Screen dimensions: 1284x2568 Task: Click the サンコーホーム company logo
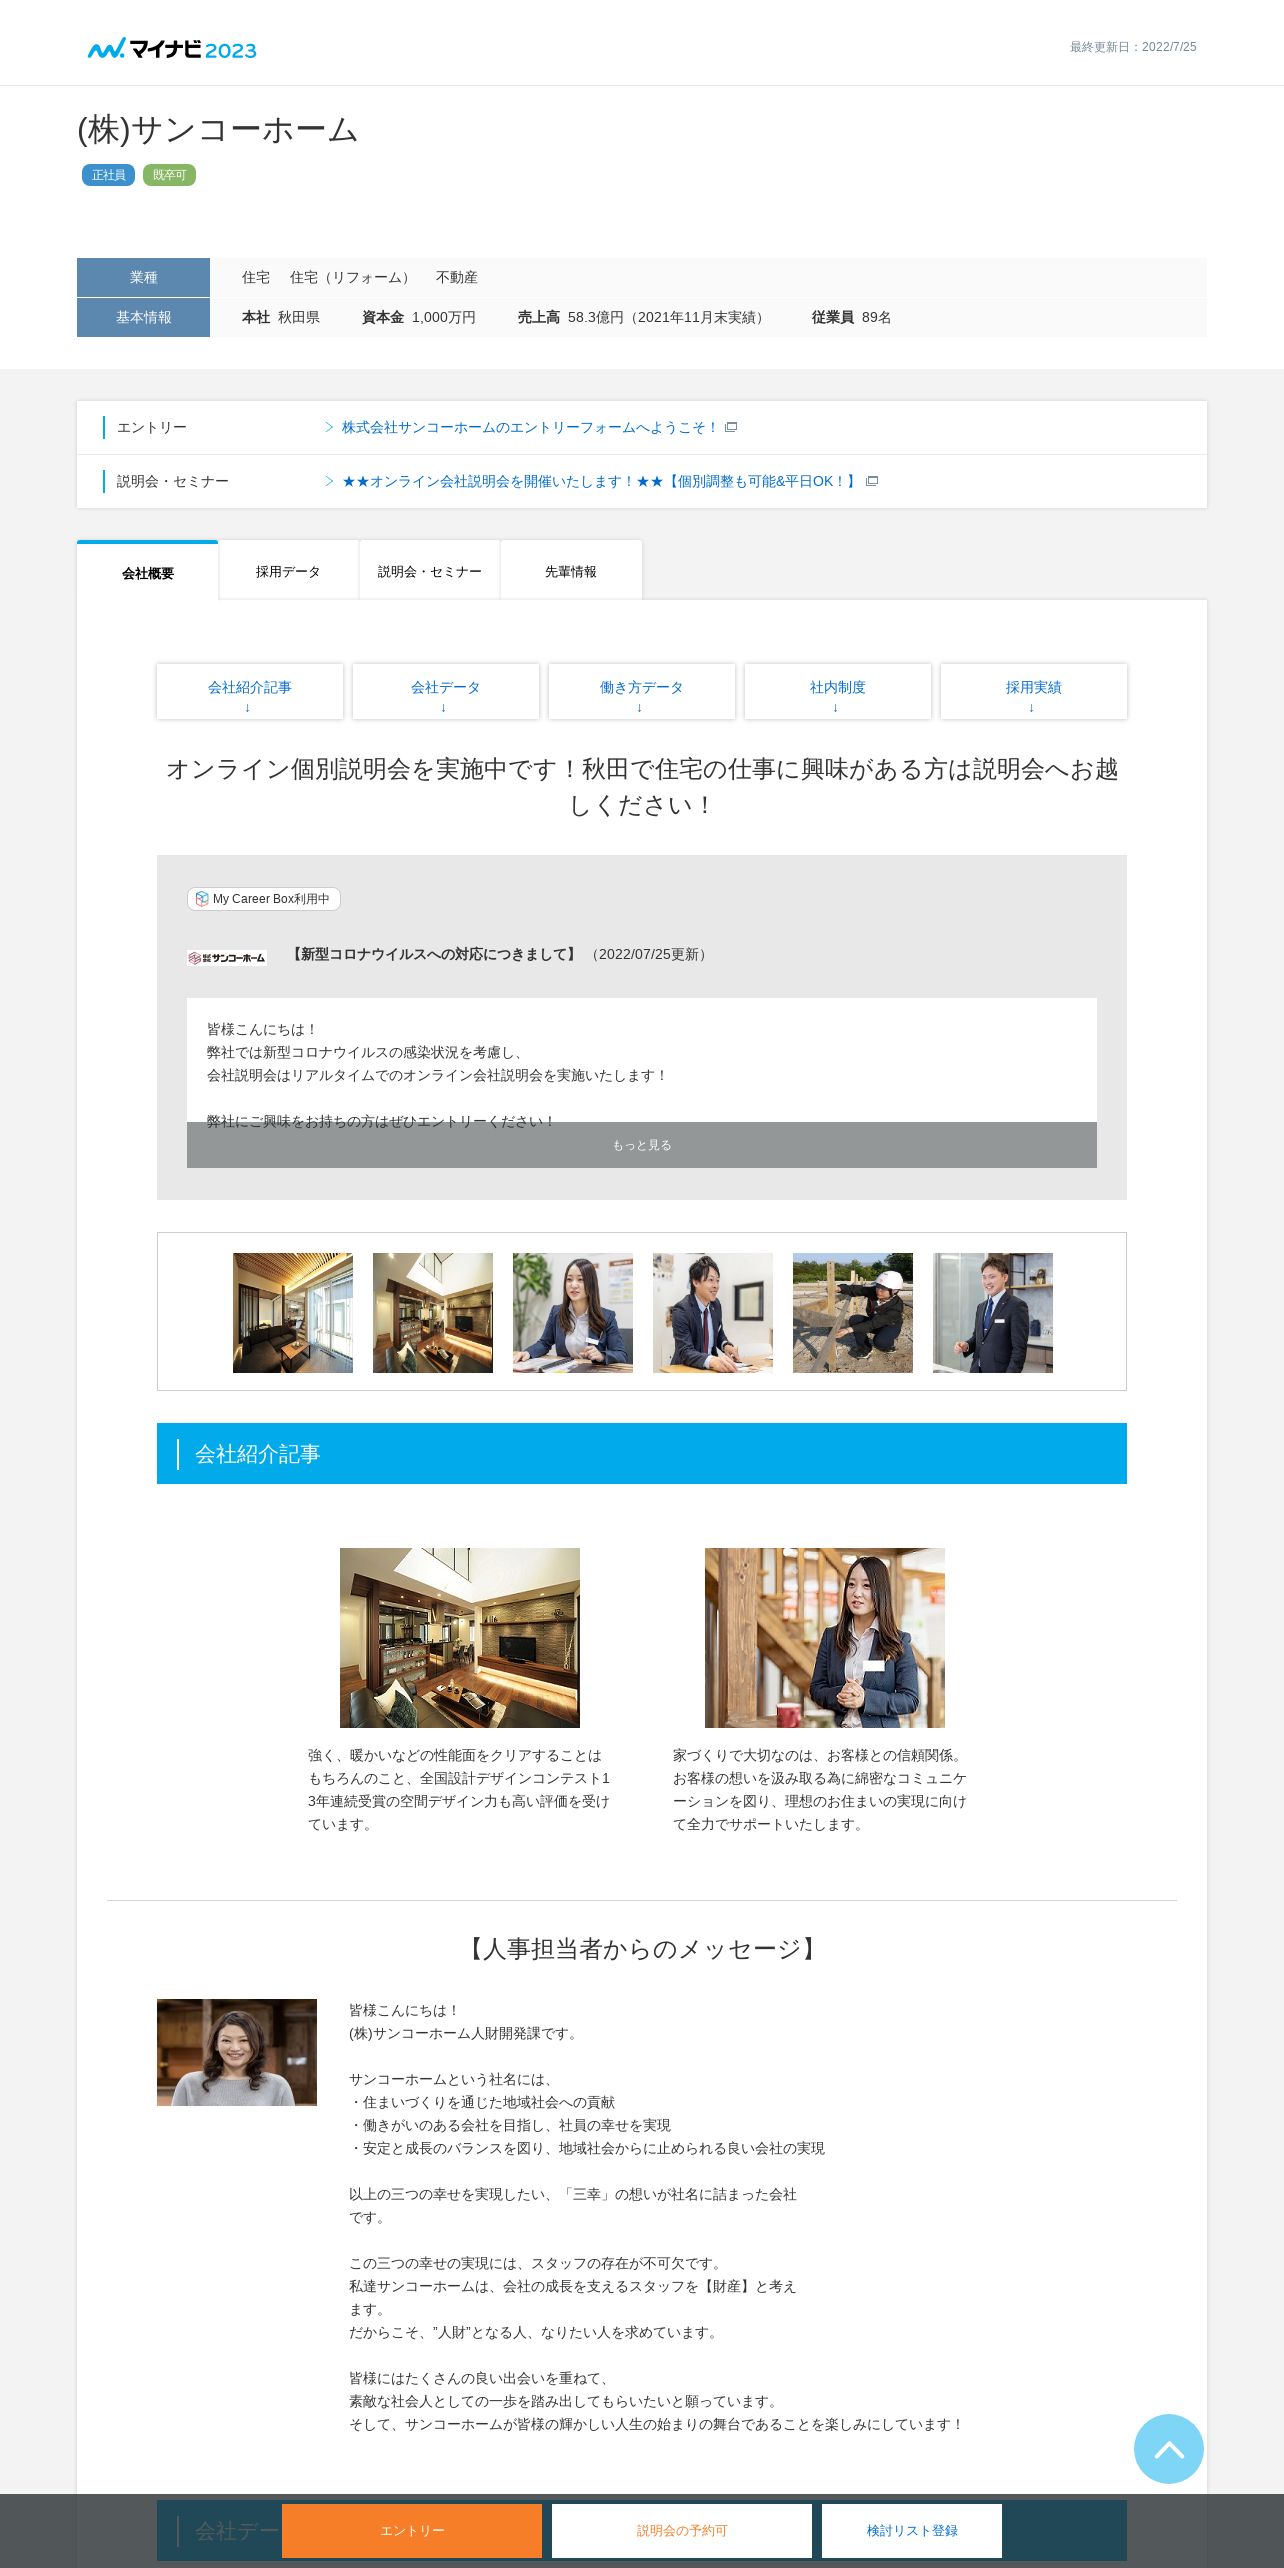[227, 957]
